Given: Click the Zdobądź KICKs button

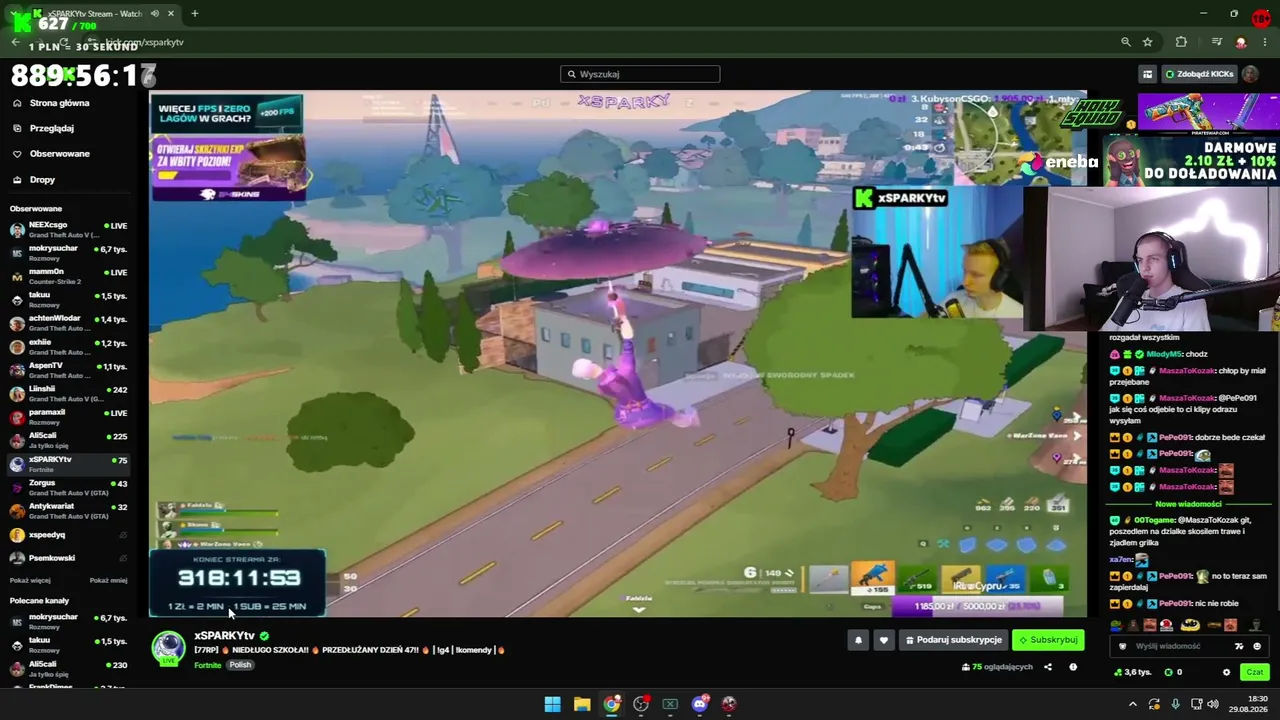Looking at the screenshot, I should coord(1199,74).
